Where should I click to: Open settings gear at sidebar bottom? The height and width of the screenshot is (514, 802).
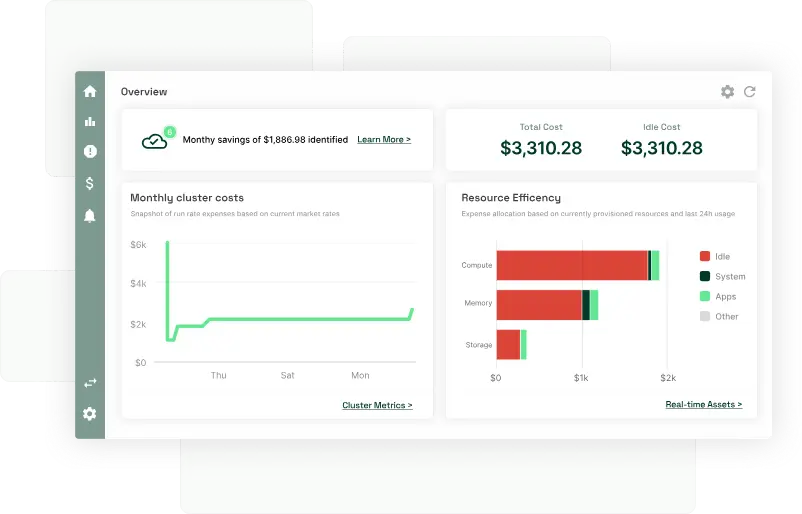(x=90, y=414)
